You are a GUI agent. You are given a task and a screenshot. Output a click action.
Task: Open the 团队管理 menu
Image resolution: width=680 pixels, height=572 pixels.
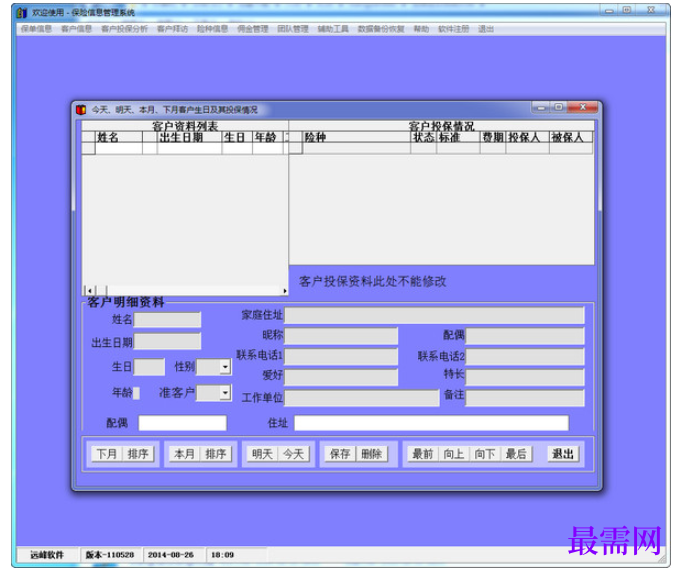coord(293,29)
